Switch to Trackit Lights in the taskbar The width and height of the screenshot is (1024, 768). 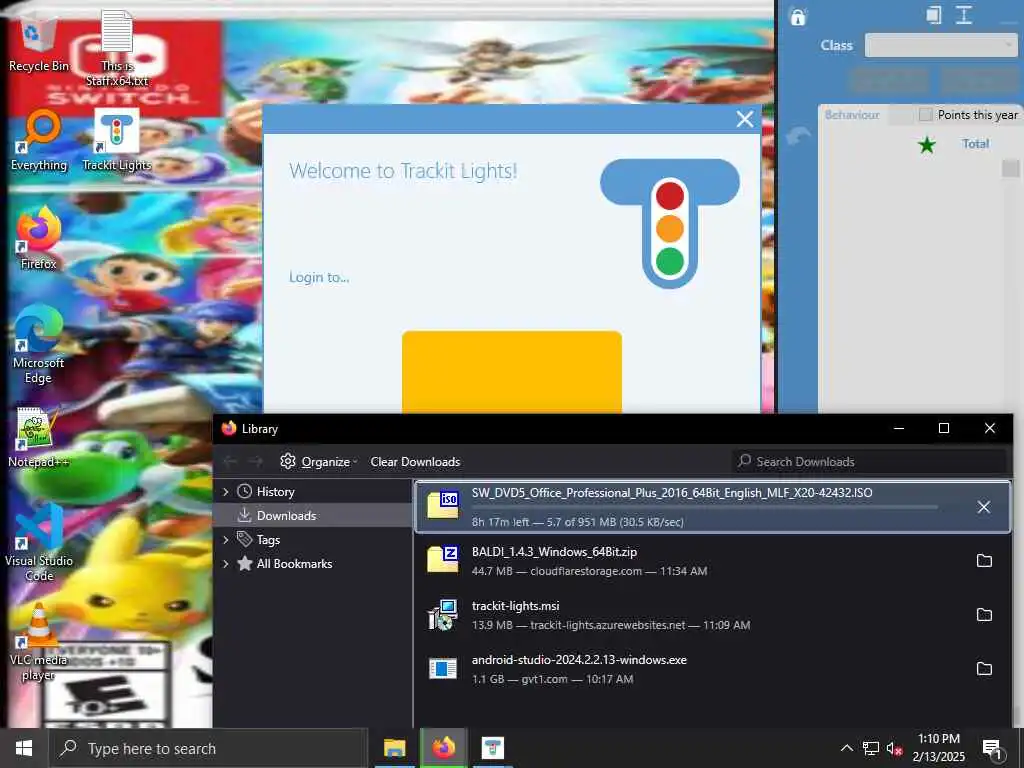point(493,748)
